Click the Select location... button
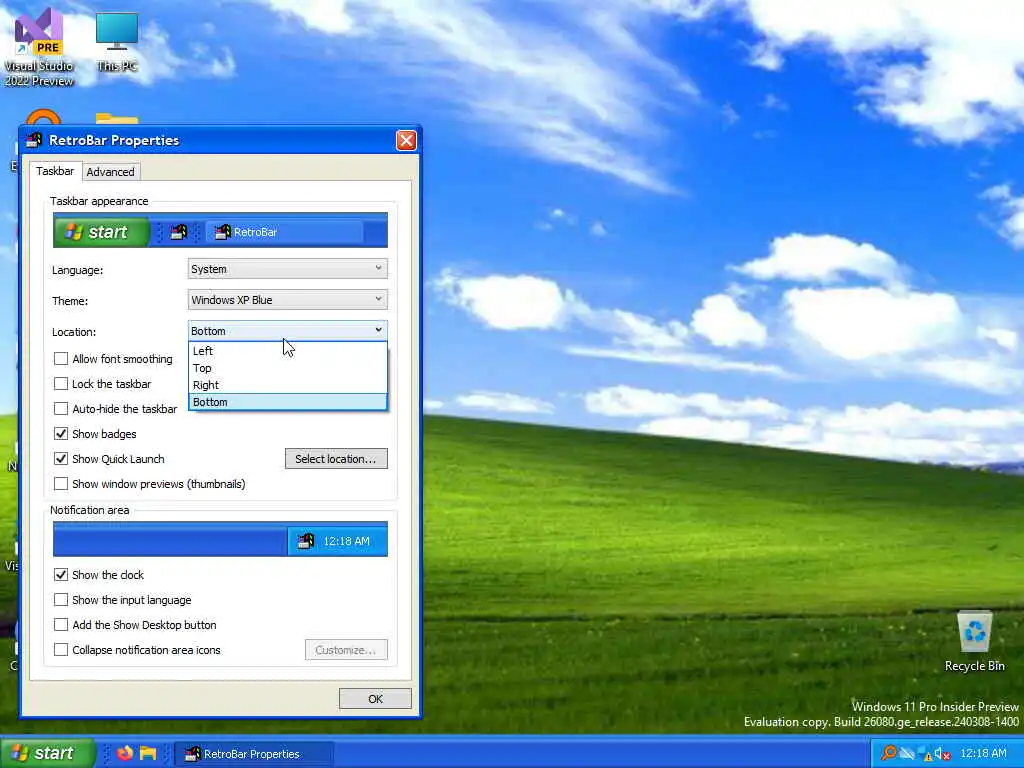 (x=336, y=458)
